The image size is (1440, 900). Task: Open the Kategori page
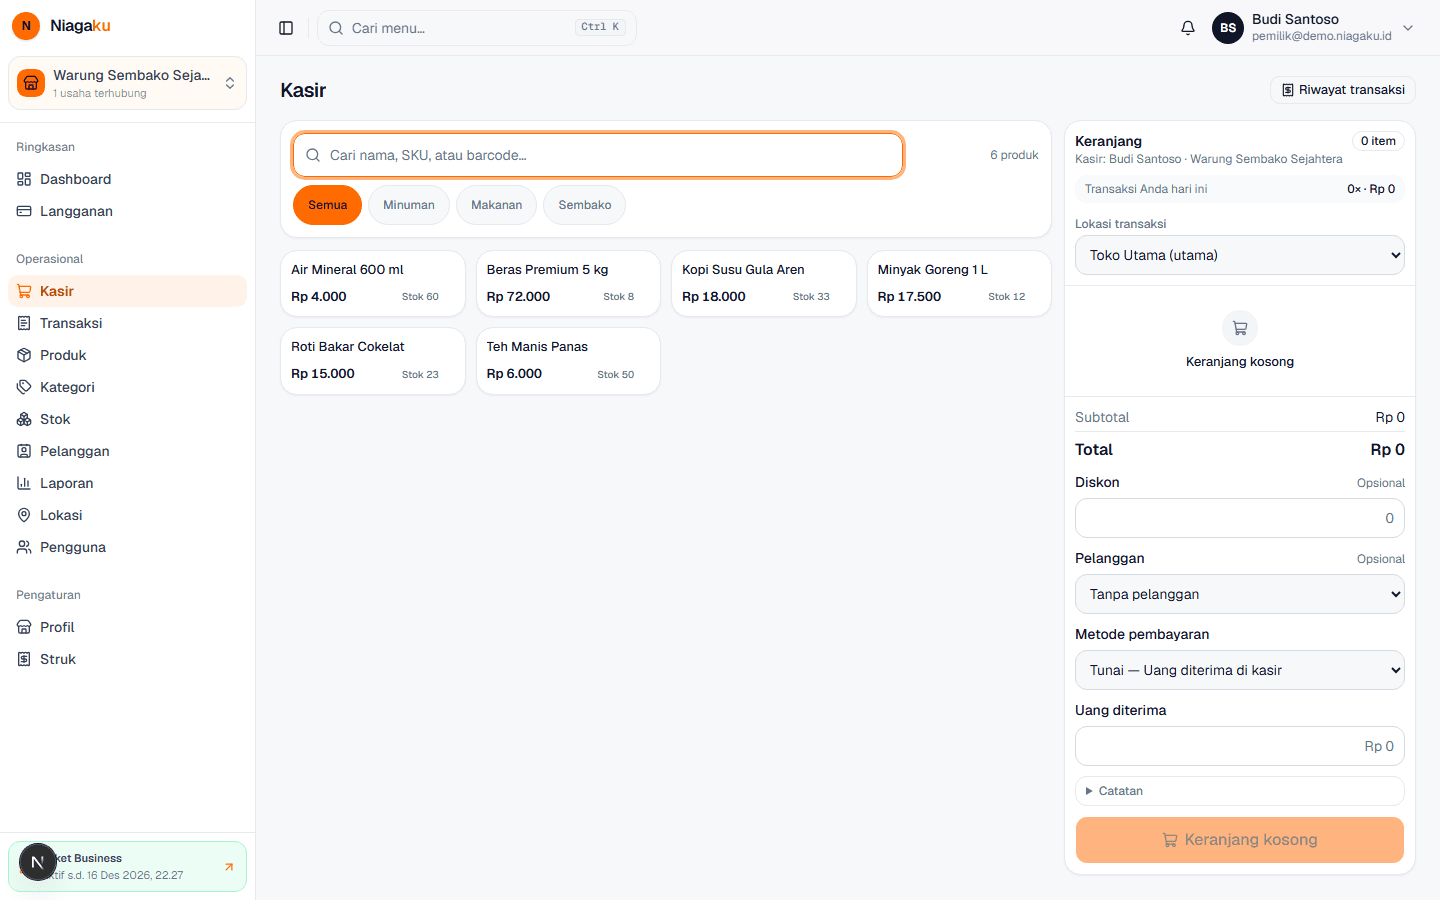pos(127,387)
